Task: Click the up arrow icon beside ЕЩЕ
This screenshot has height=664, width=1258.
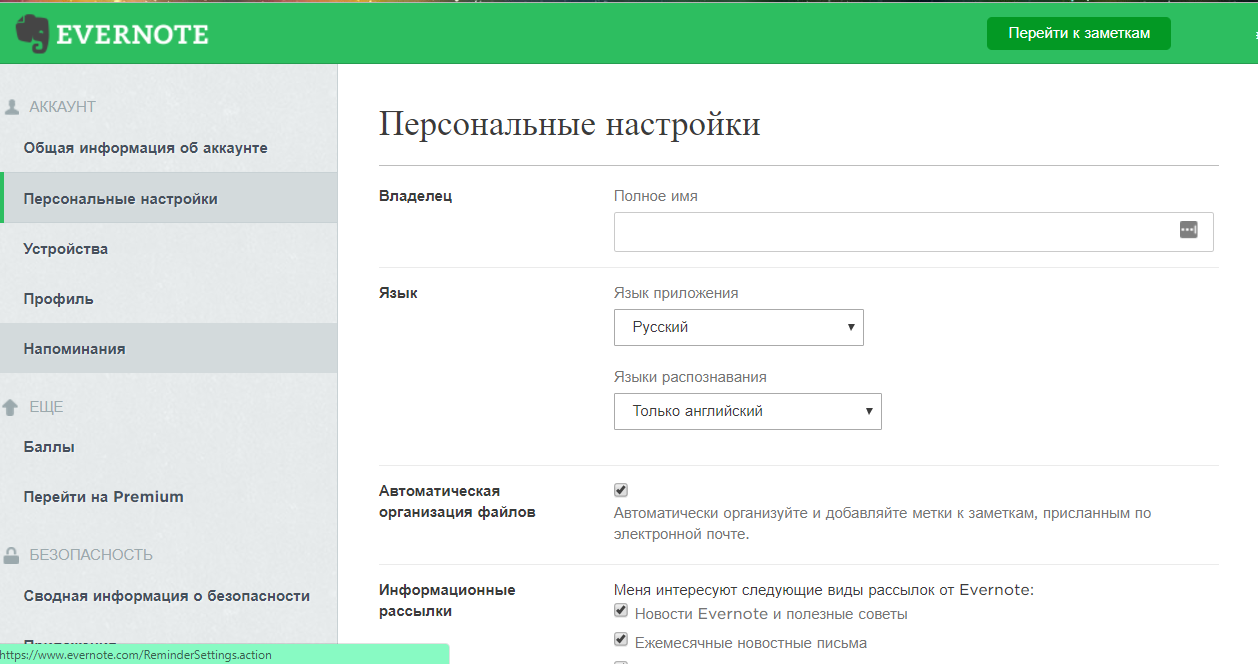Action: 11,407
